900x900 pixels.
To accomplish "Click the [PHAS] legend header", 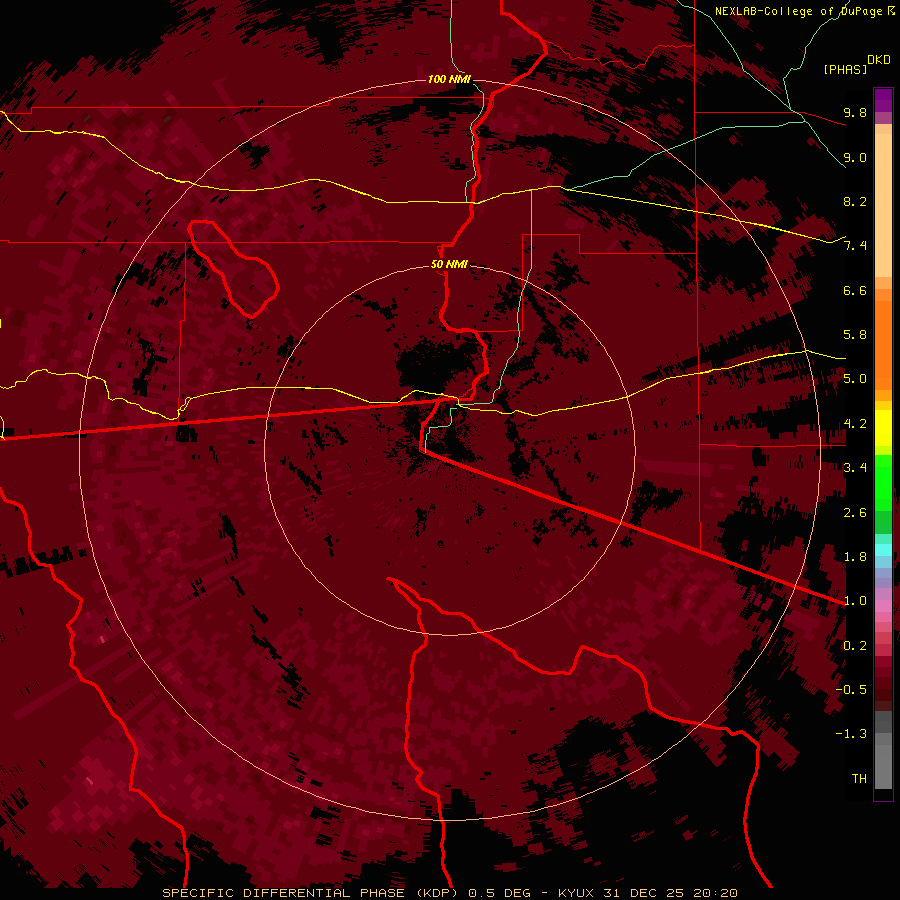I will tap(845, 69).
